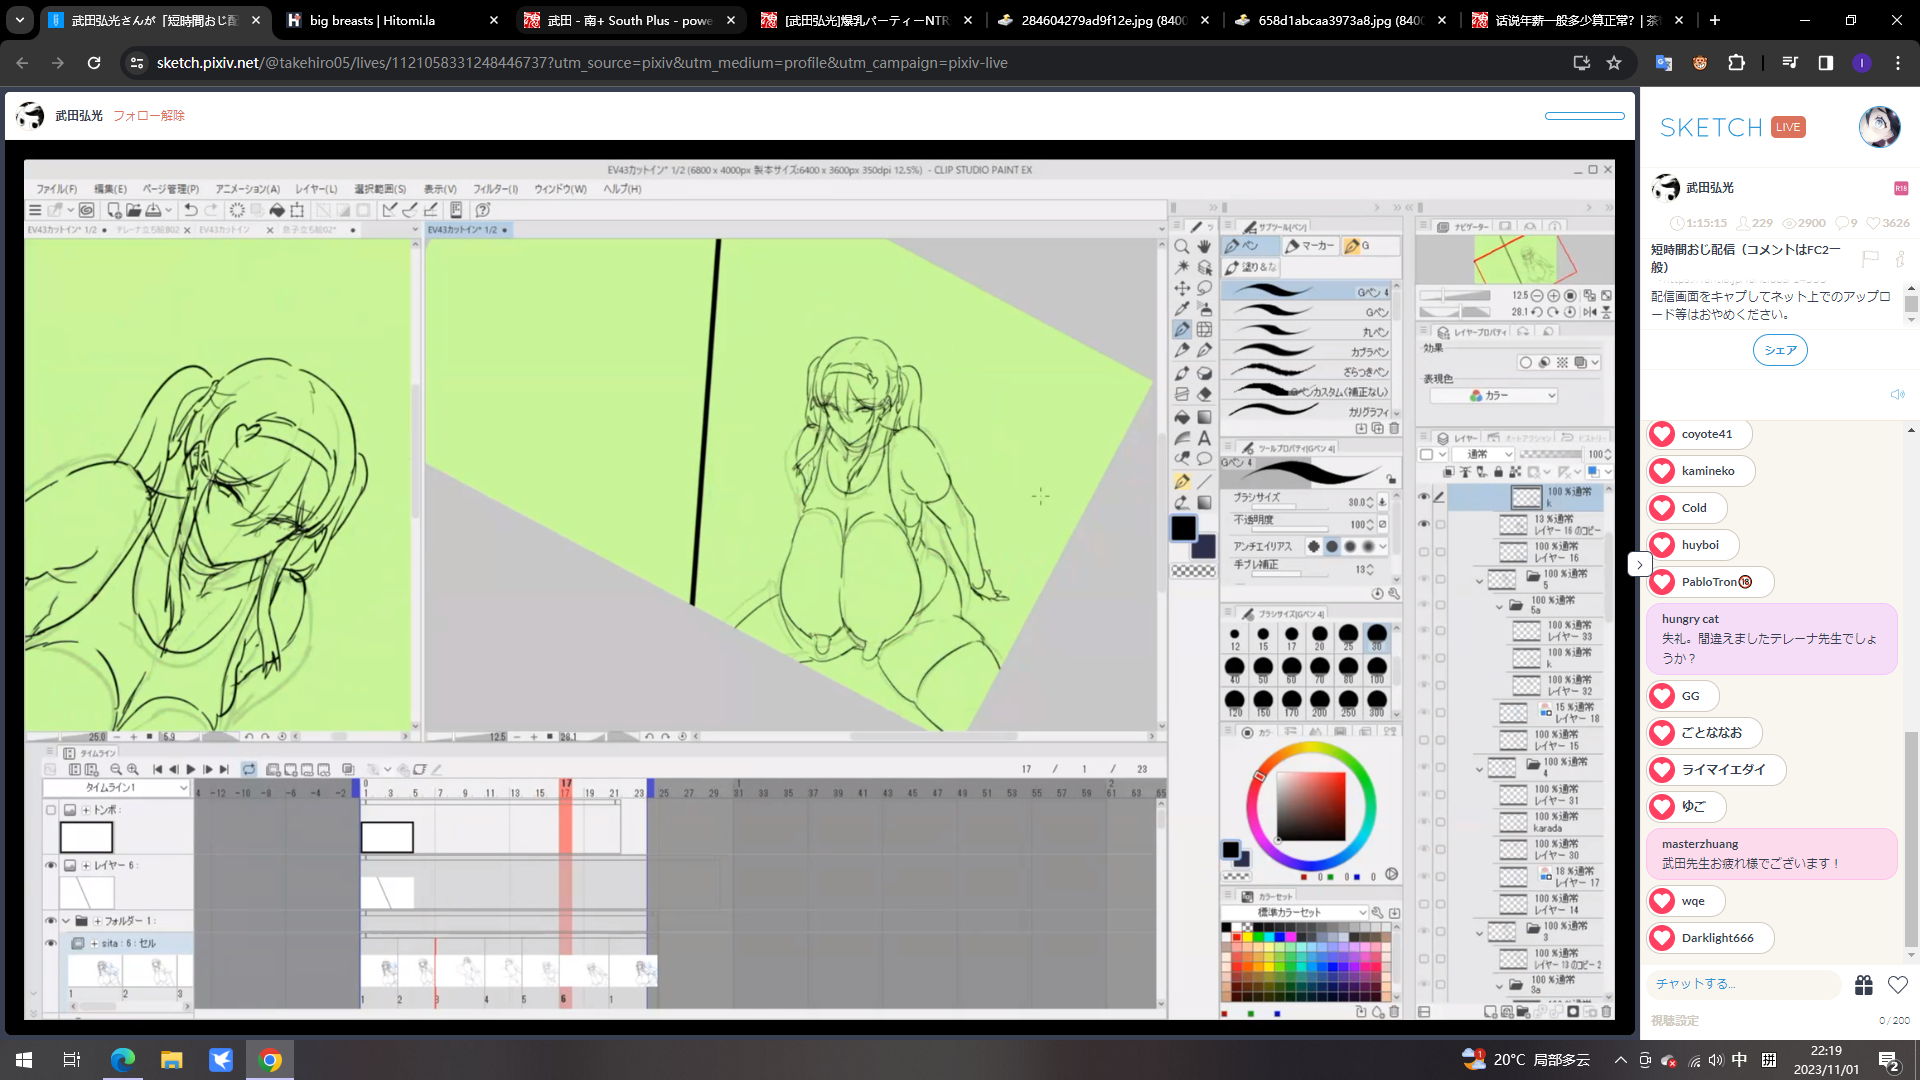
Task: Open the 通常 blending mode dropdown
Action: coord(1485,454)
